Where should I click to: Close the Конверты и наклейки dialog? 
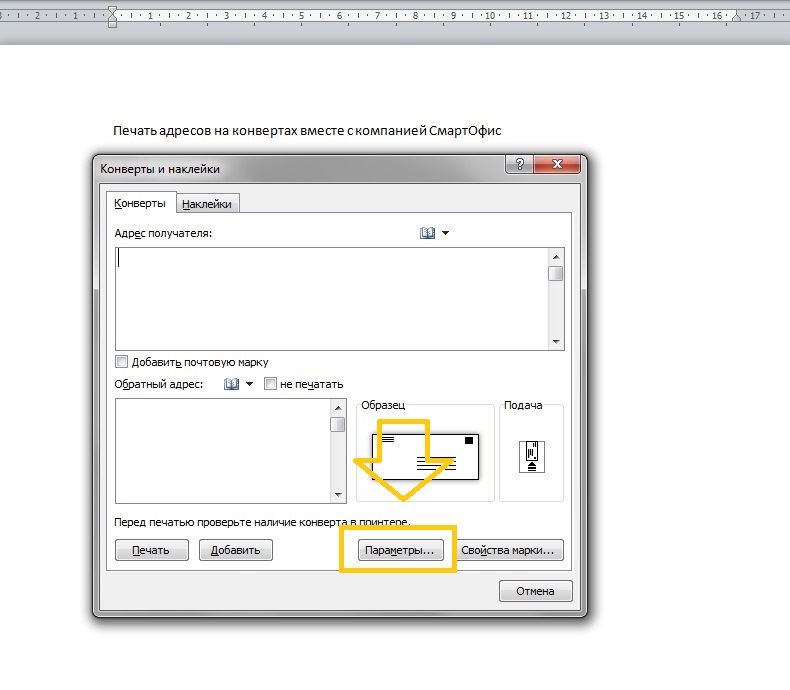(558, 166)
